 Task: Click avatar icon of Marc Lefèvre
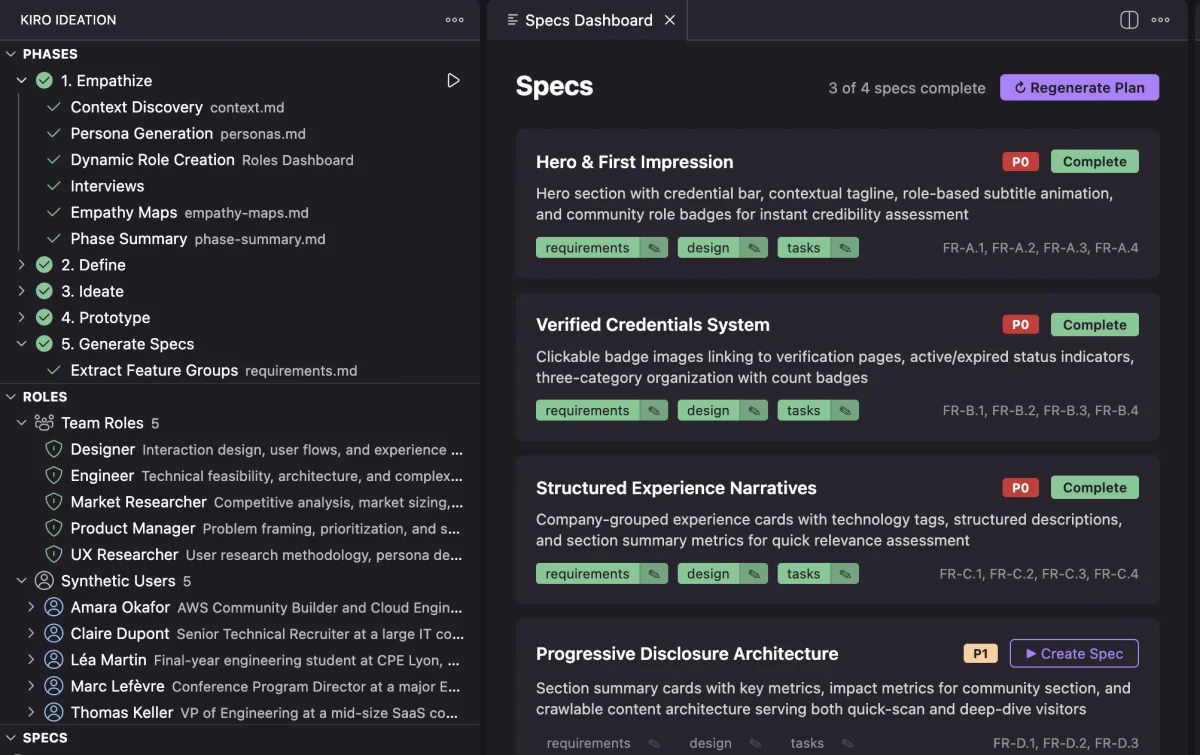click(54, 686)
